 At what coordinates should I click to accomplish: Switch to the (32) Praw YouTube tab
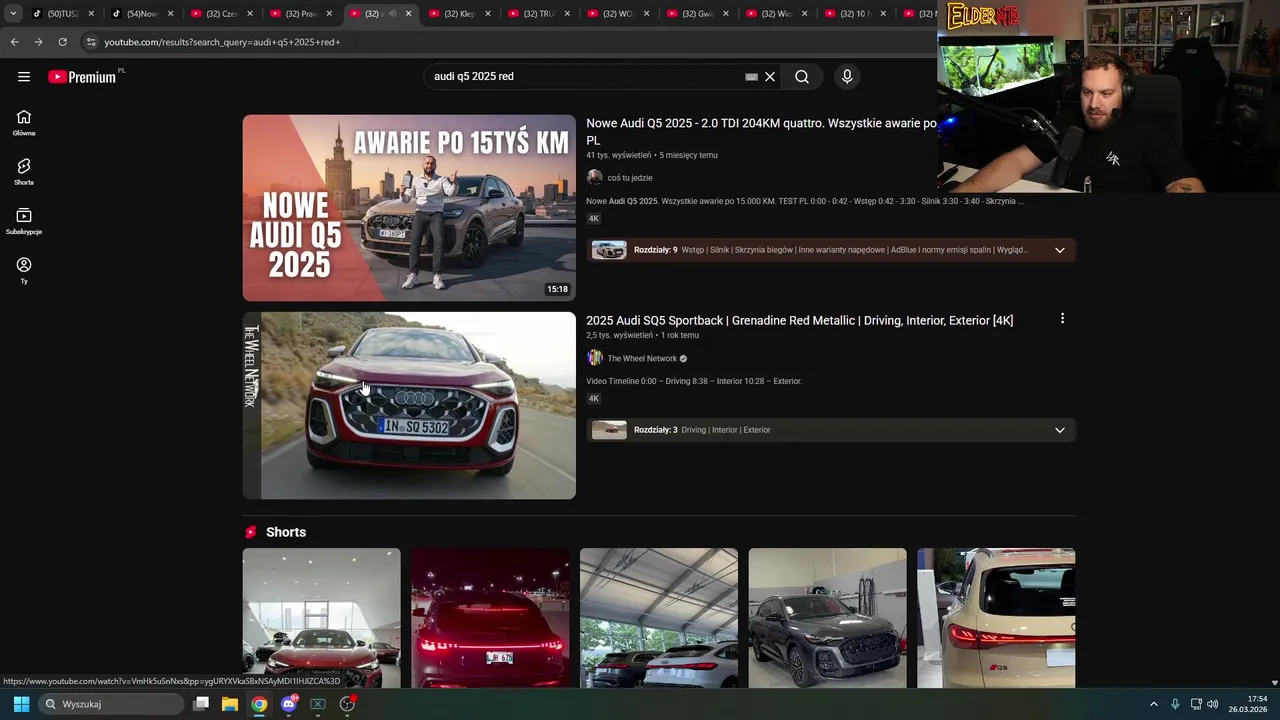point(299,14)
